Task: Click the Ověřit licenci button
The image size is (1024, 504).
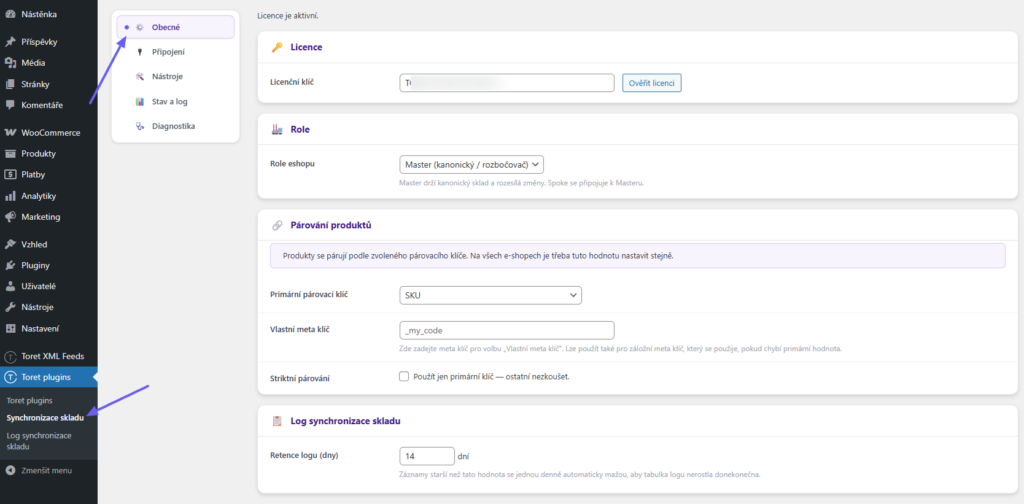Action: click(652, 83)
